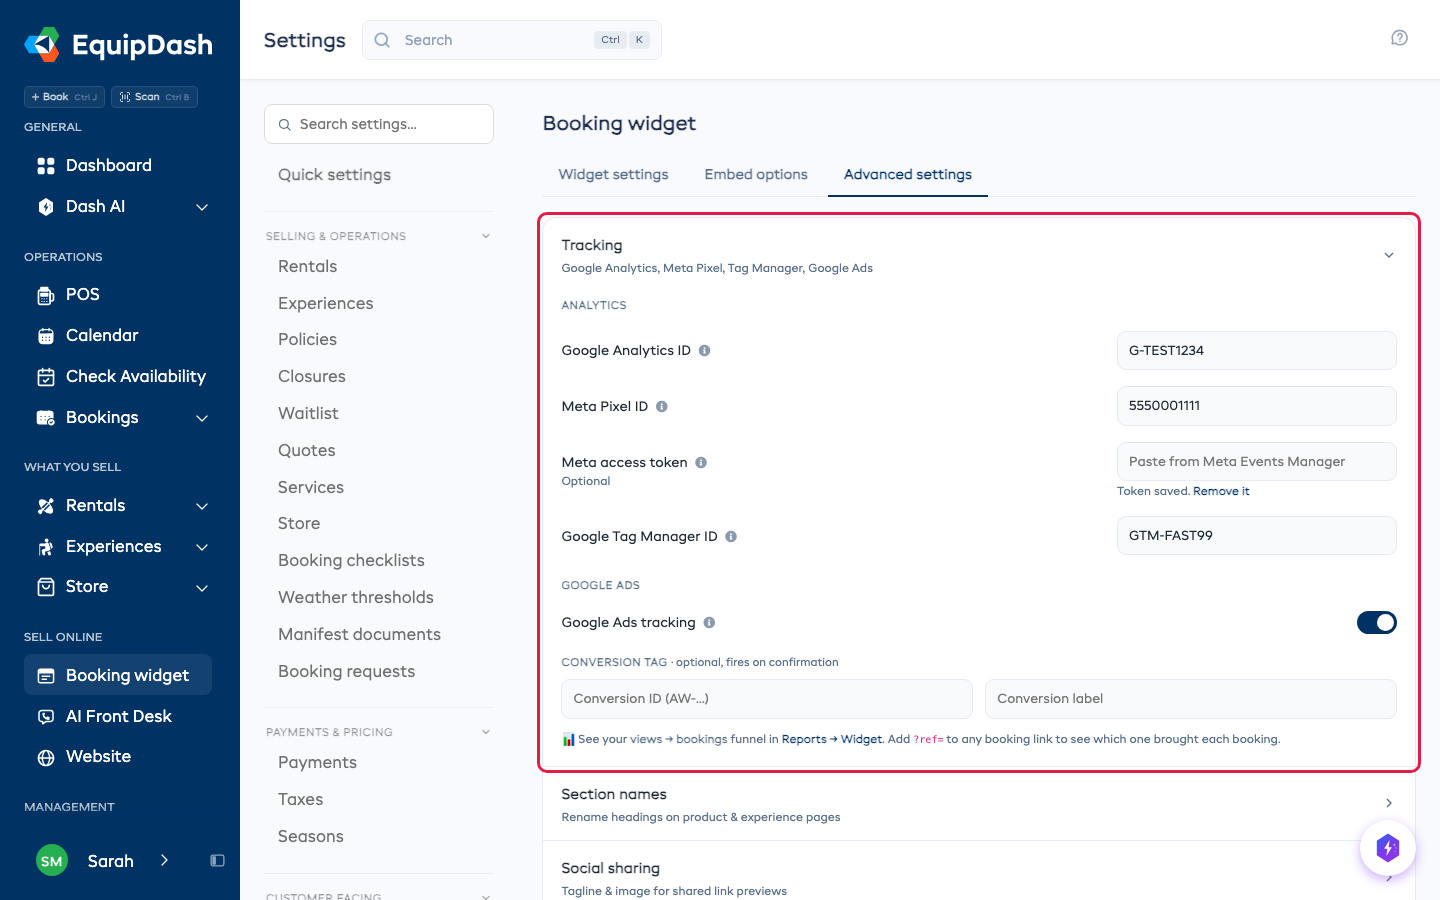The width and height of the screenshot is (1440, 900).
Task: Expand the Bookings sidebar menu
Action: (x=202, y=418)
